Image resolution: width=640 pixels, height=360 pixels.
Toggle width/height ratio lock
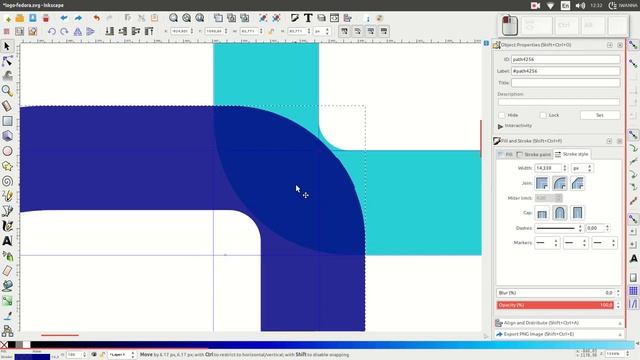coord(271,31)
